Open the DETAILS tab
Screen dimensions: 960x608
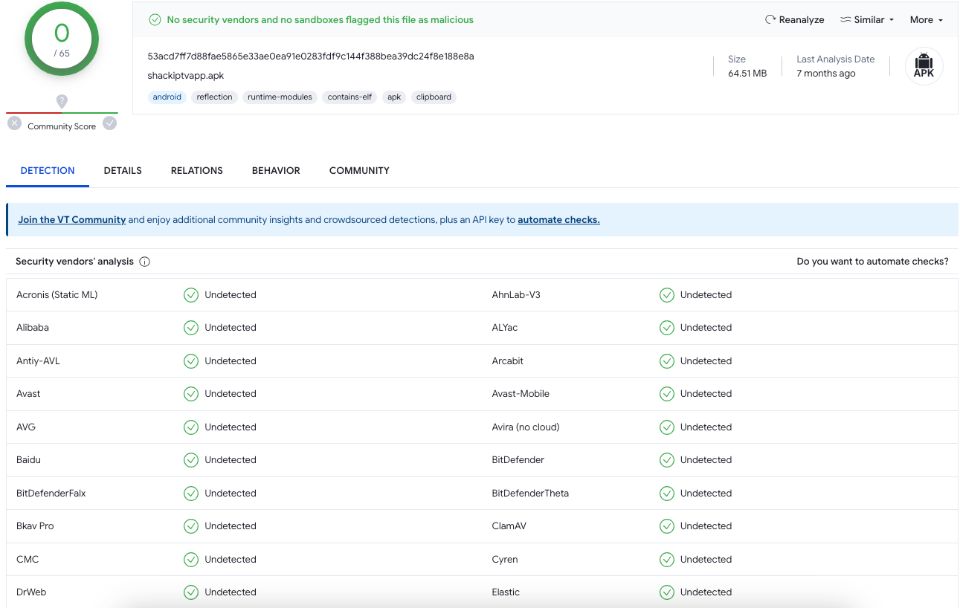coord(122,170)
